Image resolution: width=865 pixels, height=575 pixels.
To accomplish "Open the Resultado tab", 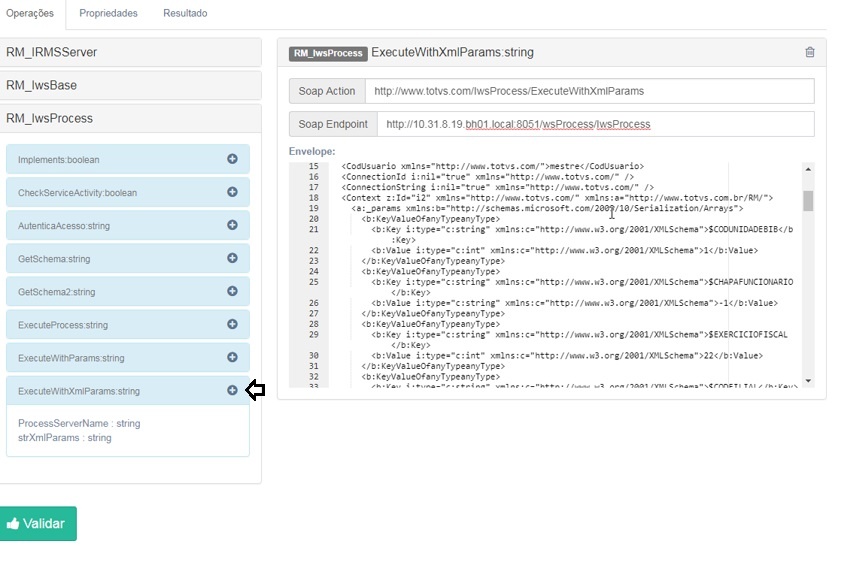I will click(185, 13).
